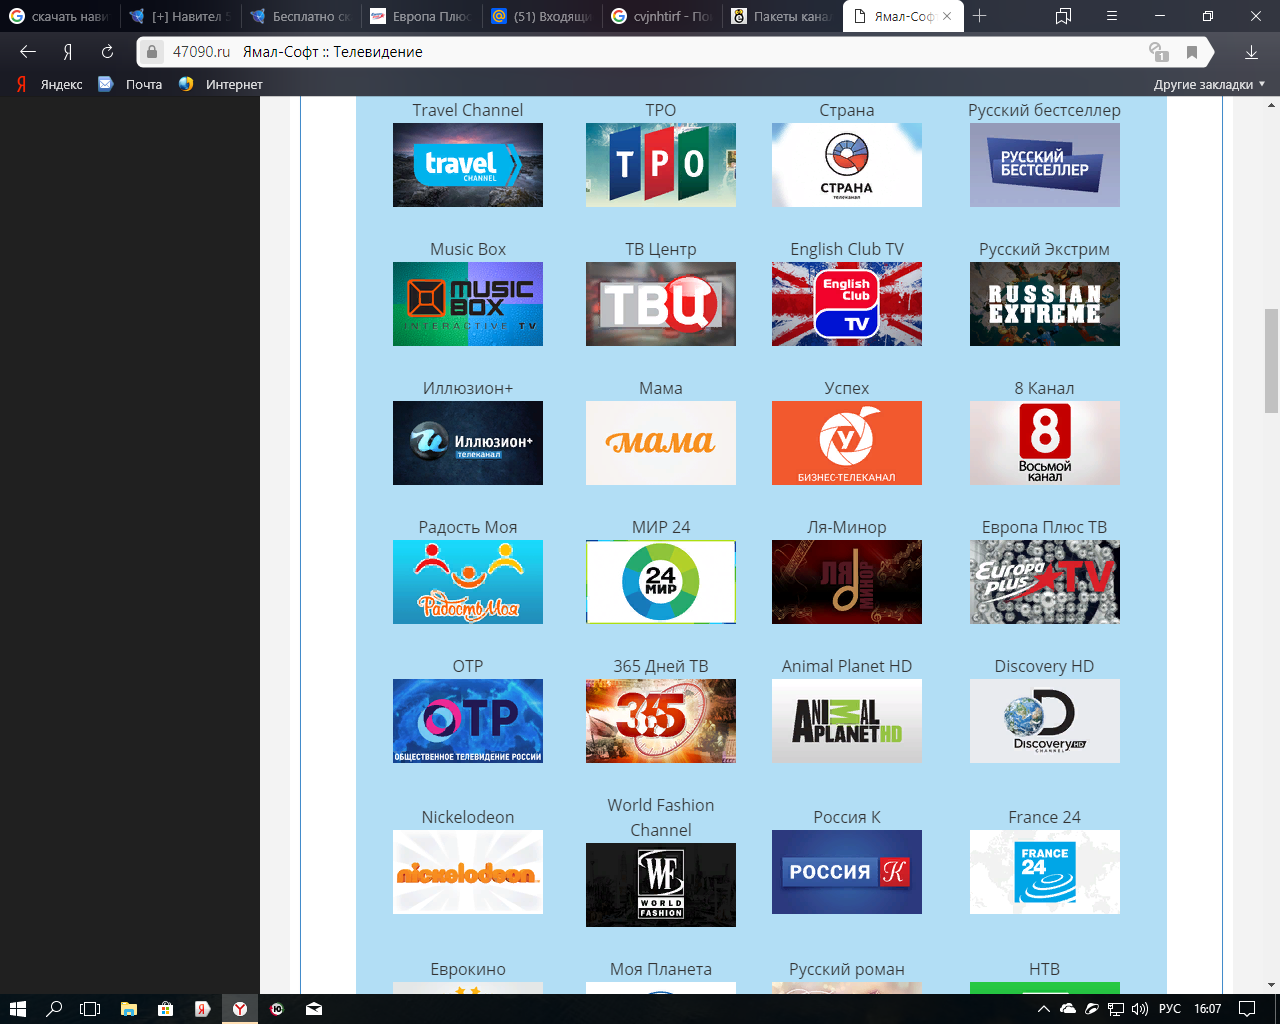Image resolution: width=1280 pixels, height=1024 pixels.
Task: Open the volume control in system tray
Action: (x=1139, y=1009)
